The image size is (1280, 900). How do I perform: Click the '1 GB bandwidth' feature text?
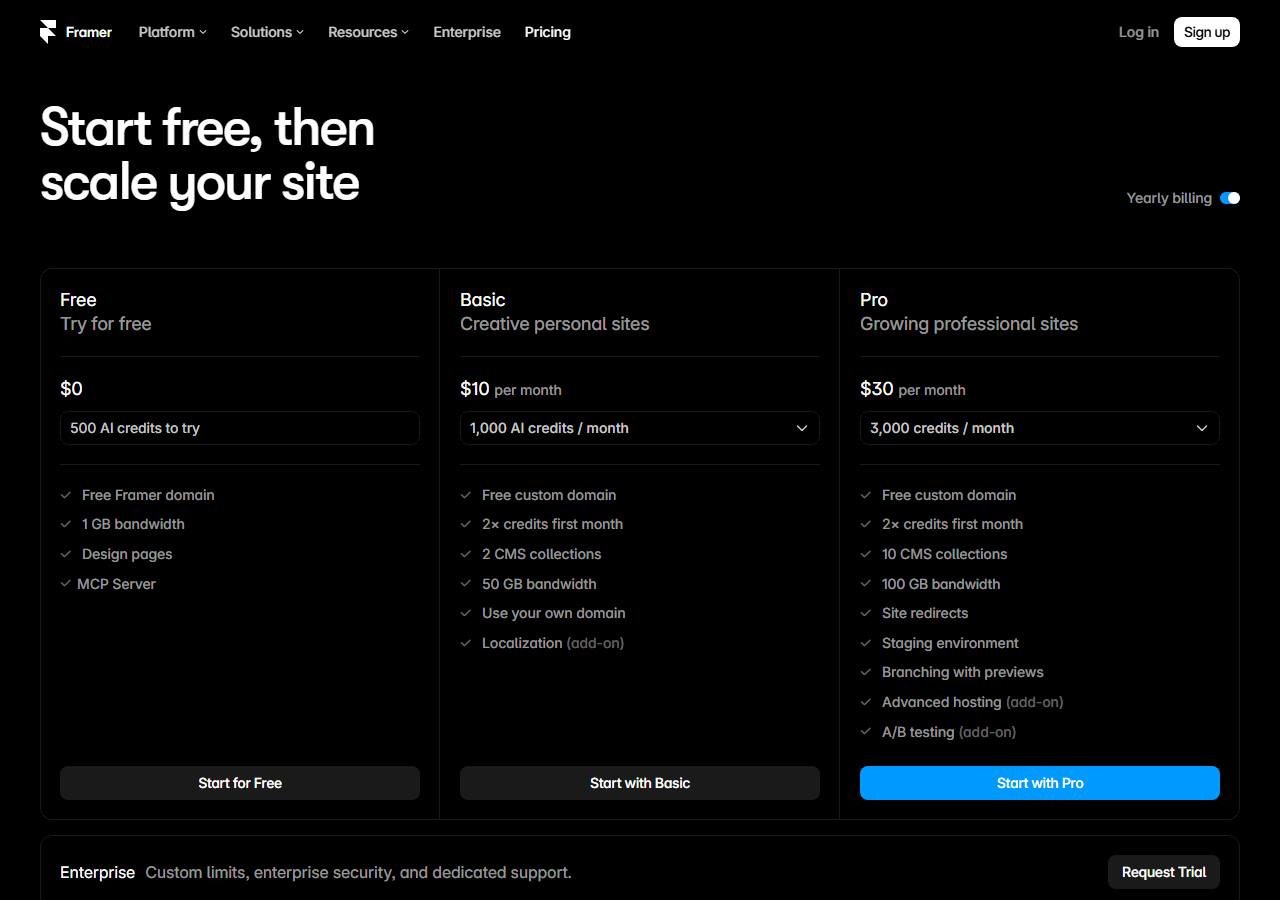133,524
